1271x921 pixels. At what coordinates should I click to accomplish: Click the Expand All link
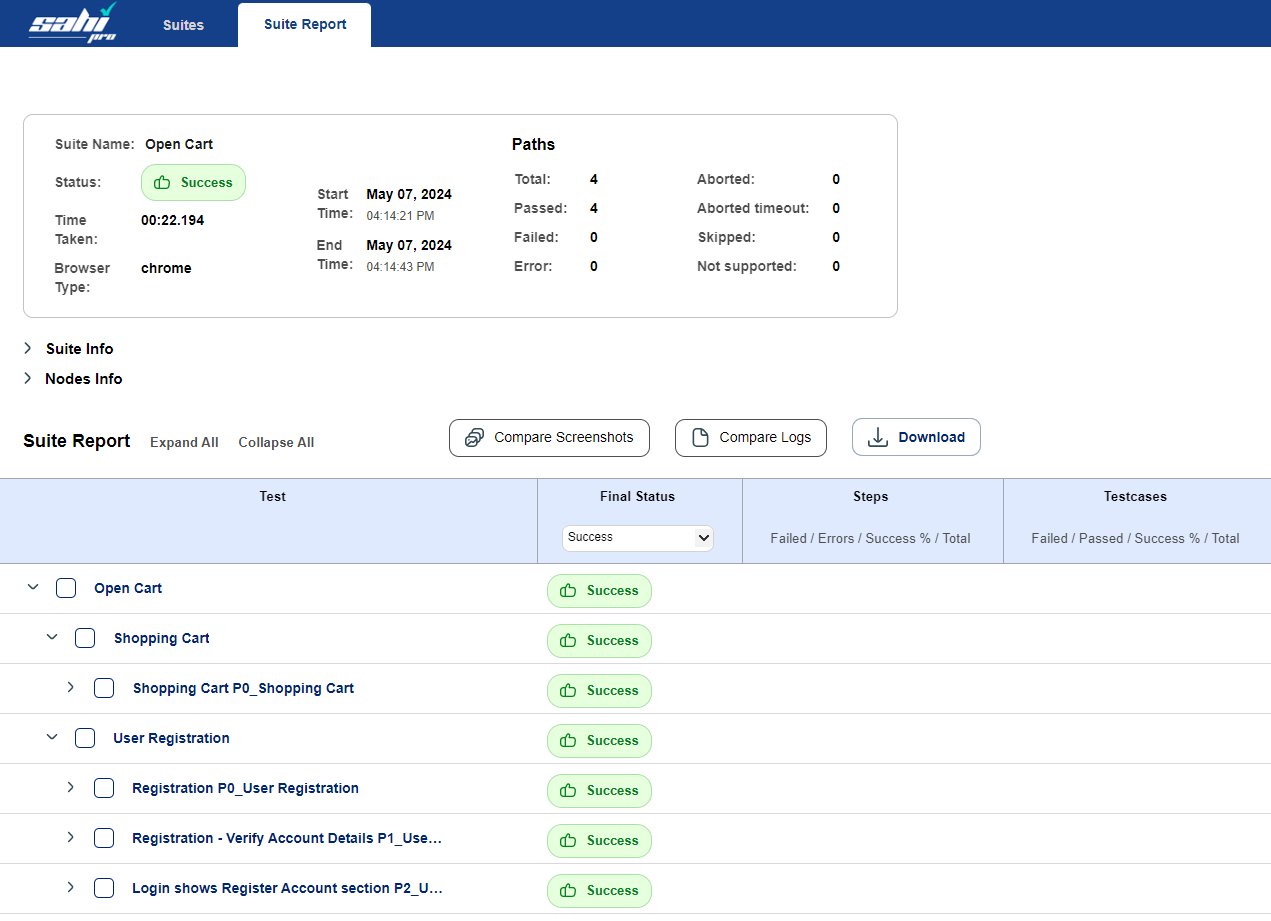click(x=184, y=443)
